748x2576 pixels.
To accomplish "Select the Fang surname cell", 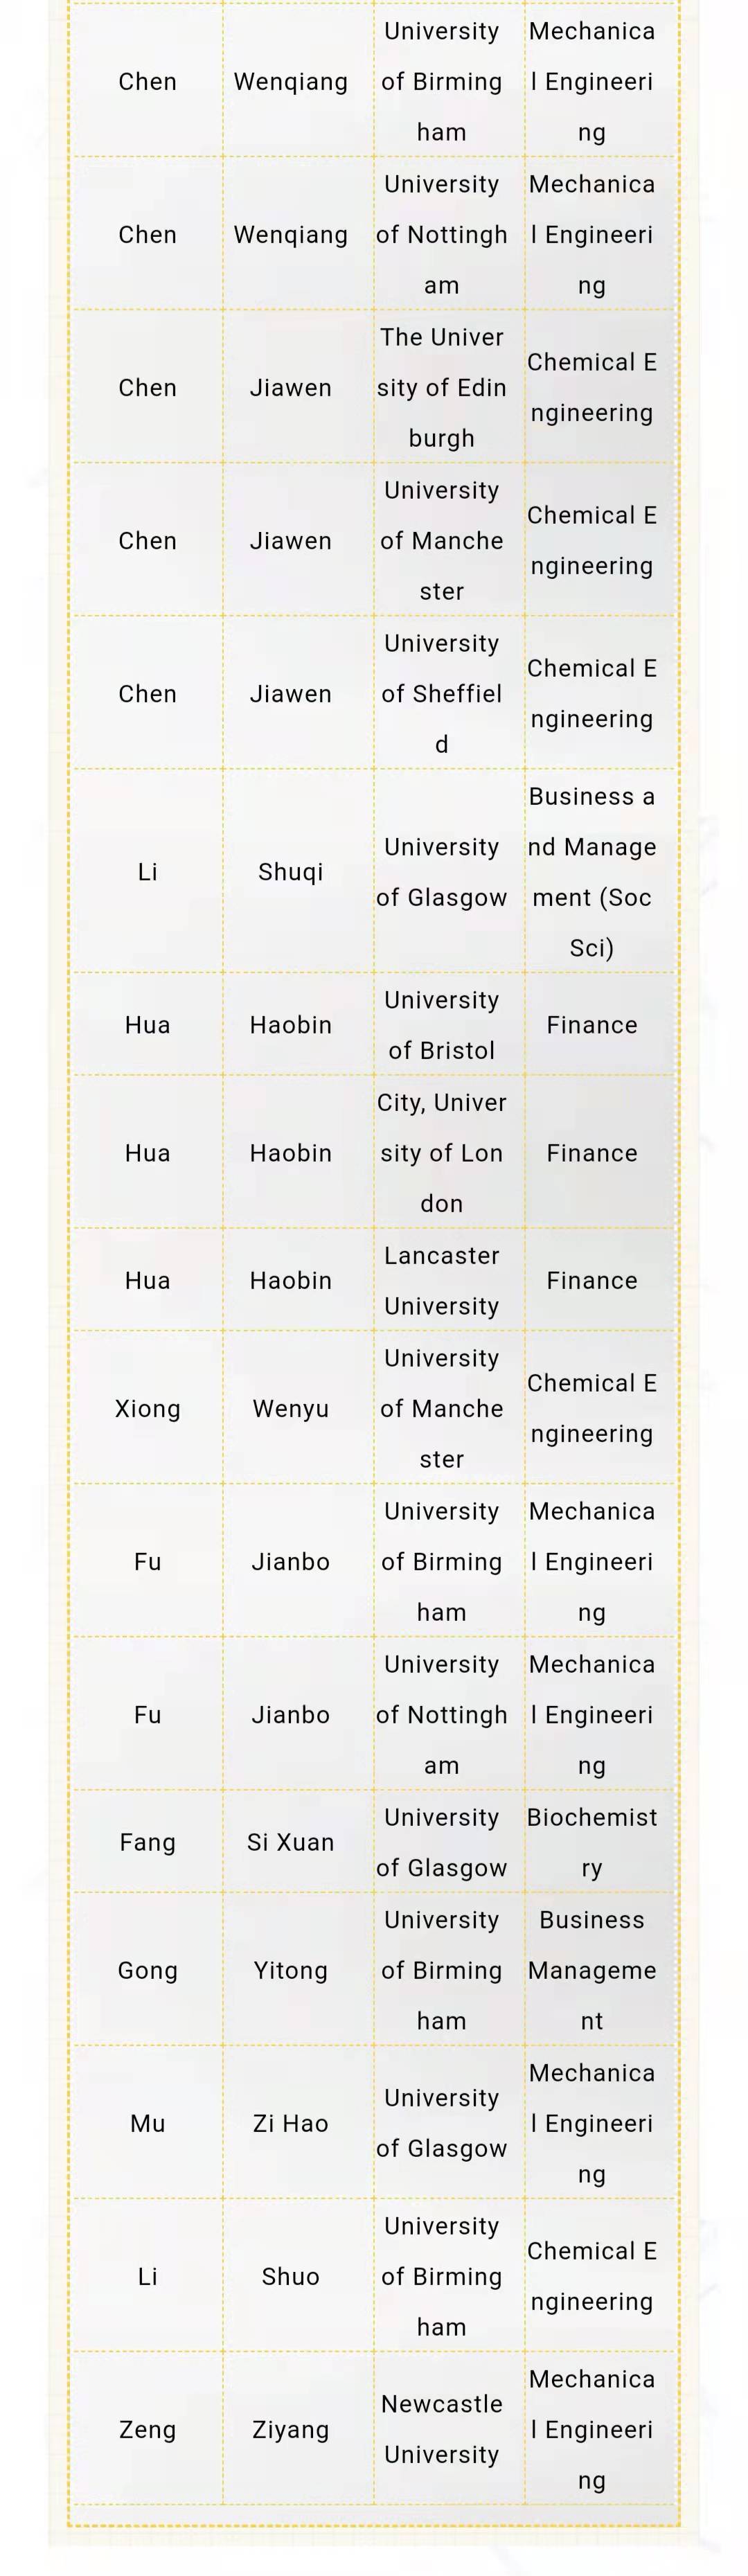I will [147, 1842].
